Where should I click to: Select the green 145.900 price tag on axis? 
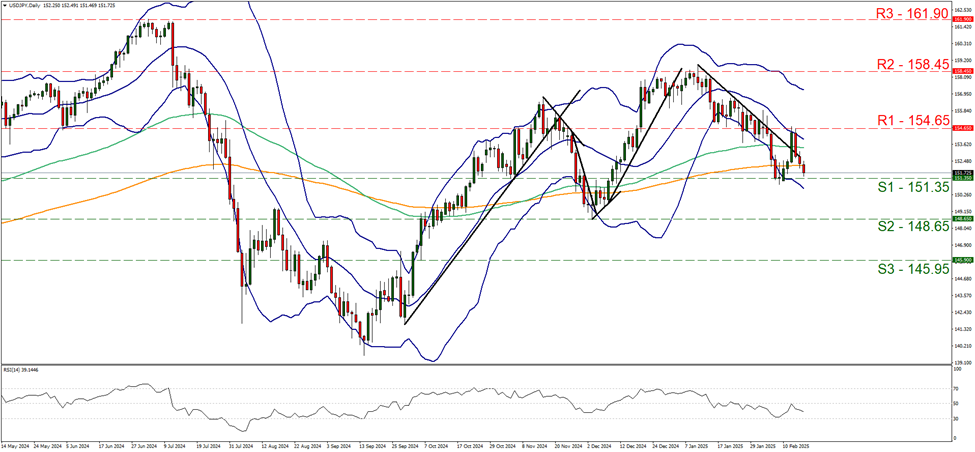coord(960,260)
